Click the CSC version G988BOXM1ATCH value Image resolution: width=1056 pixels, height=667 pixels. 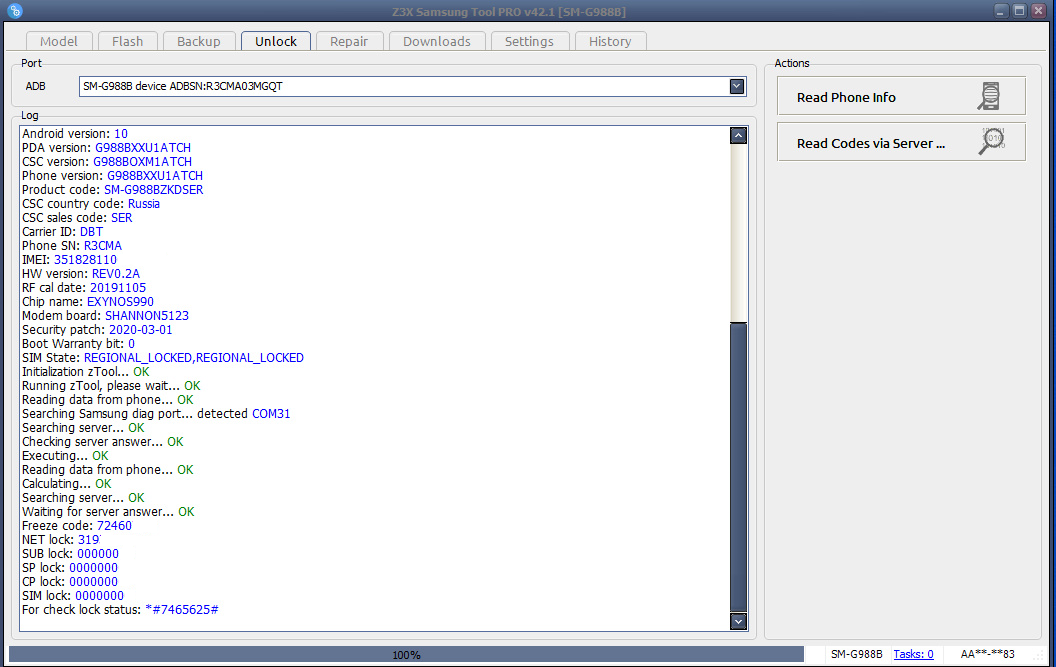coord(142,162)
